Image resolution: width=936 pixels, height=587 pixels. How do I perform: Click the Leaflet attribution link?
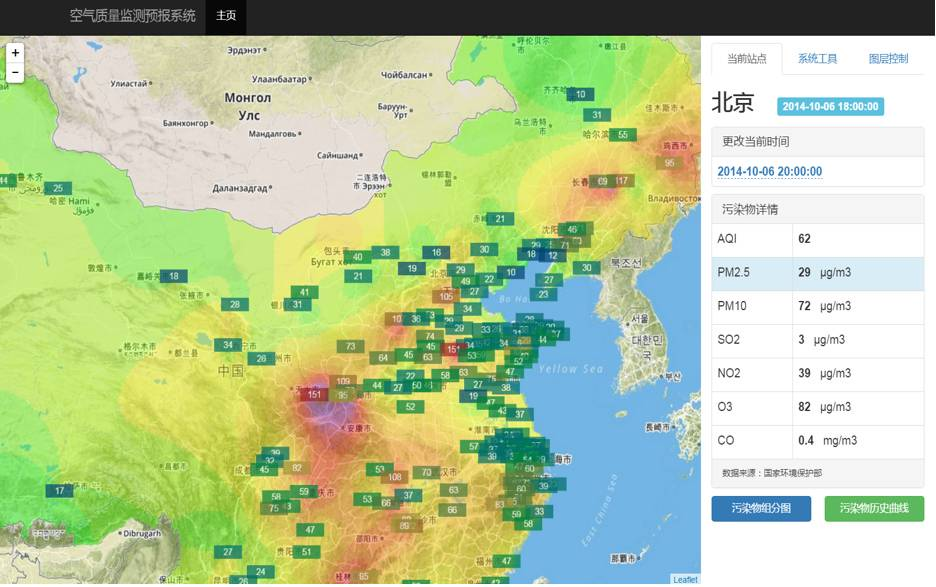point(685,579)
